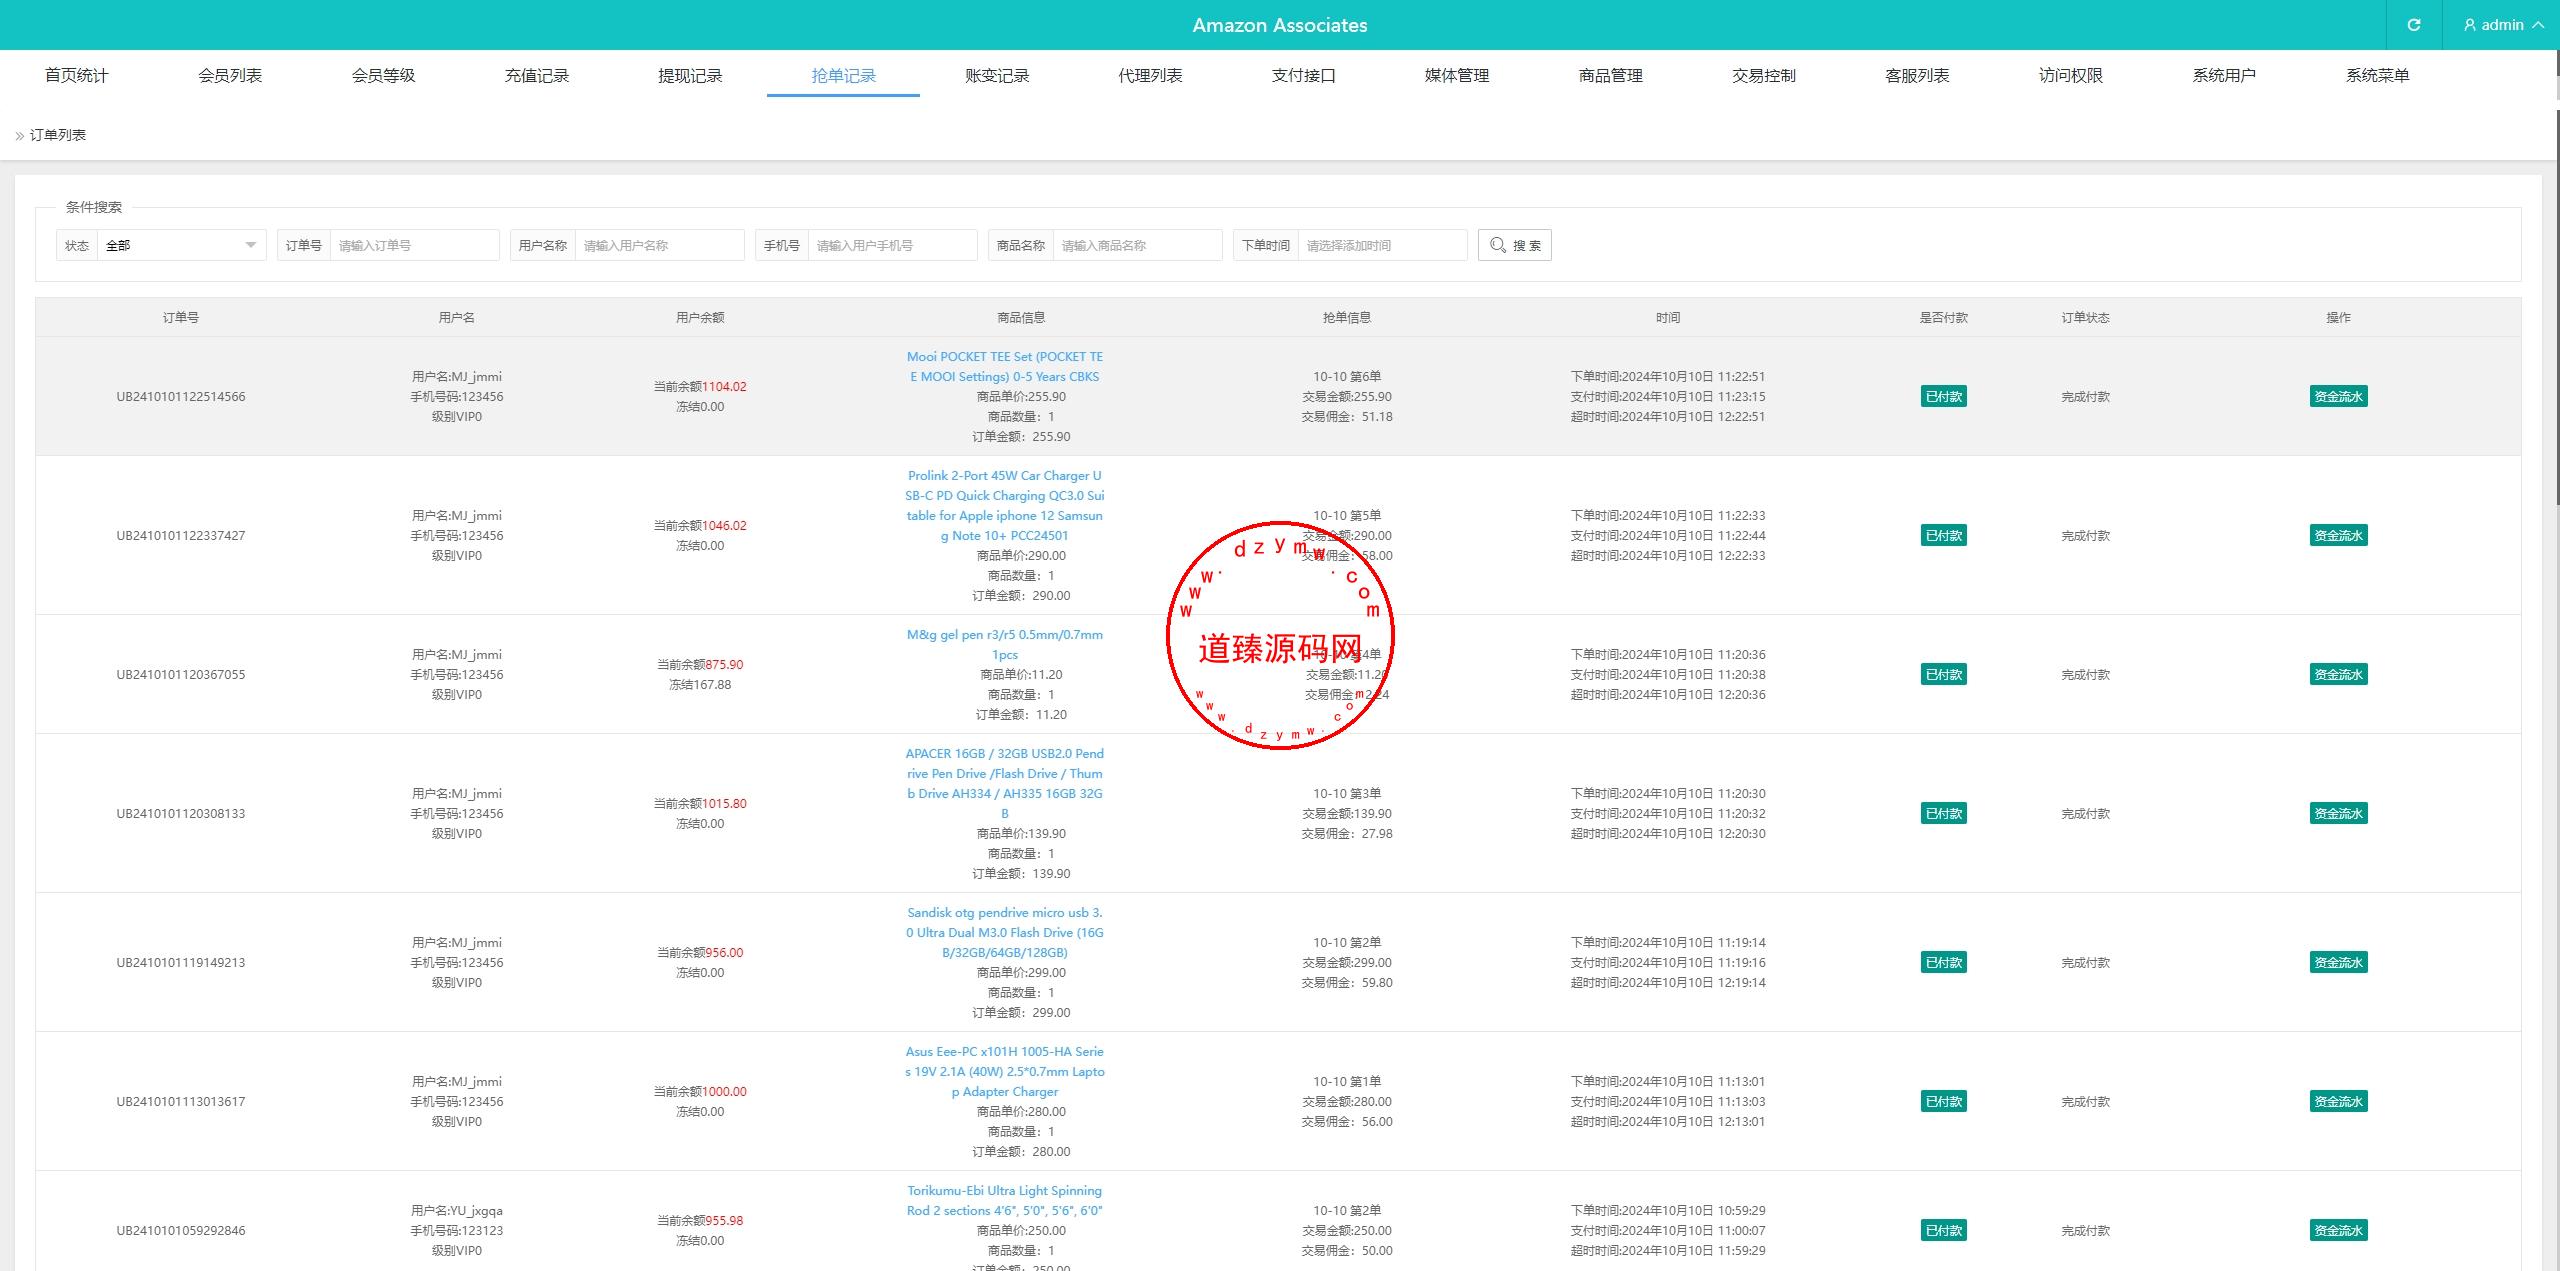Click 资金流水 for order UB2410101119149213
Screen dimensions: 2560x1271
point(2338,963)
